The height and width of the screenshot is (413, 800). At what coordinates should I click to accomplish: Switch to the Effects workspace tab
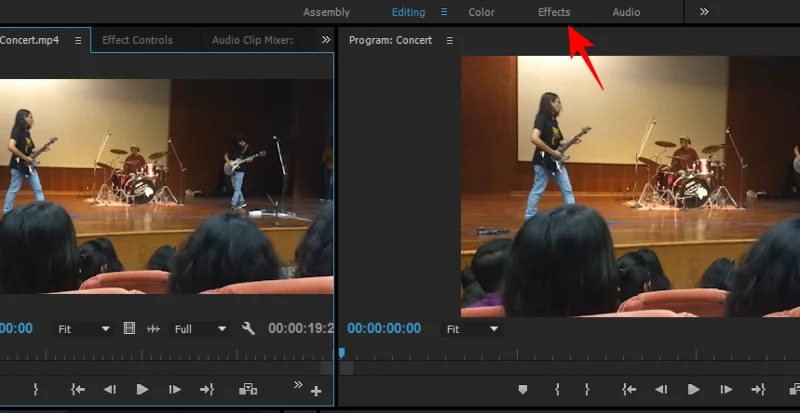click(x=554, y=12)
